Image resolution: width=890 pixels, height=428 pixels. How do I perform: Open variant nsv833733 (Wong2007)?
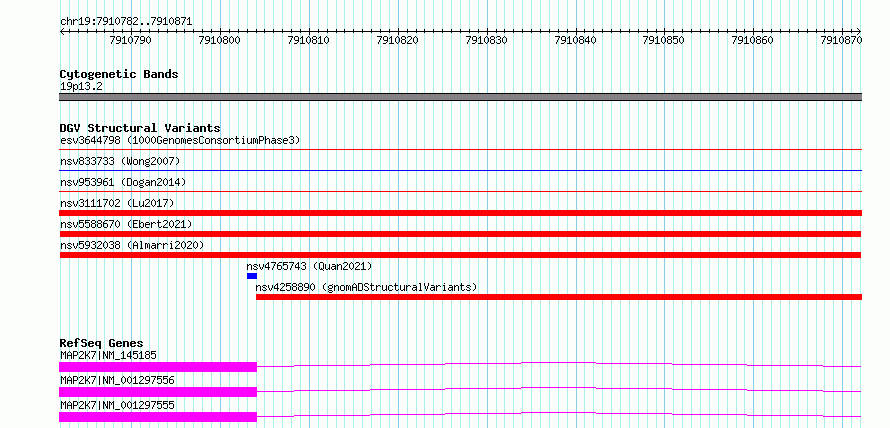click(120, 162)
